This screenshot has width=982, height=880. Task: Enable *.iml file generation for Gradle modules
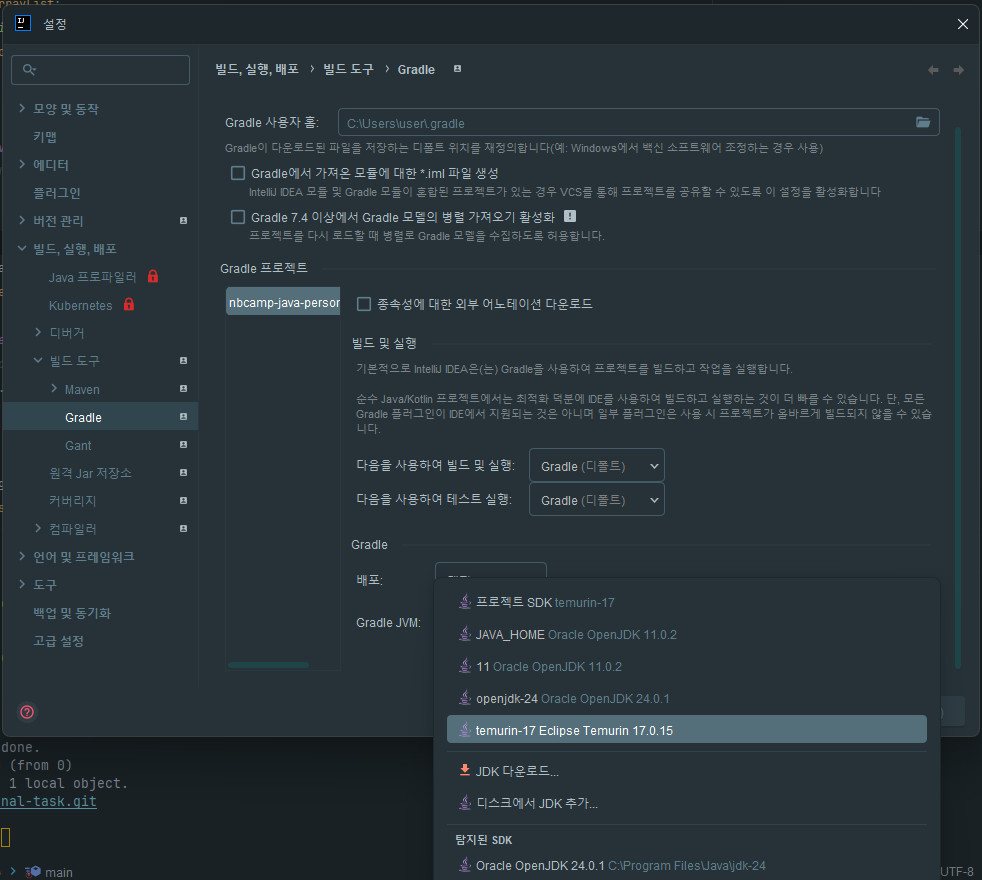click(x=238, y=173)
